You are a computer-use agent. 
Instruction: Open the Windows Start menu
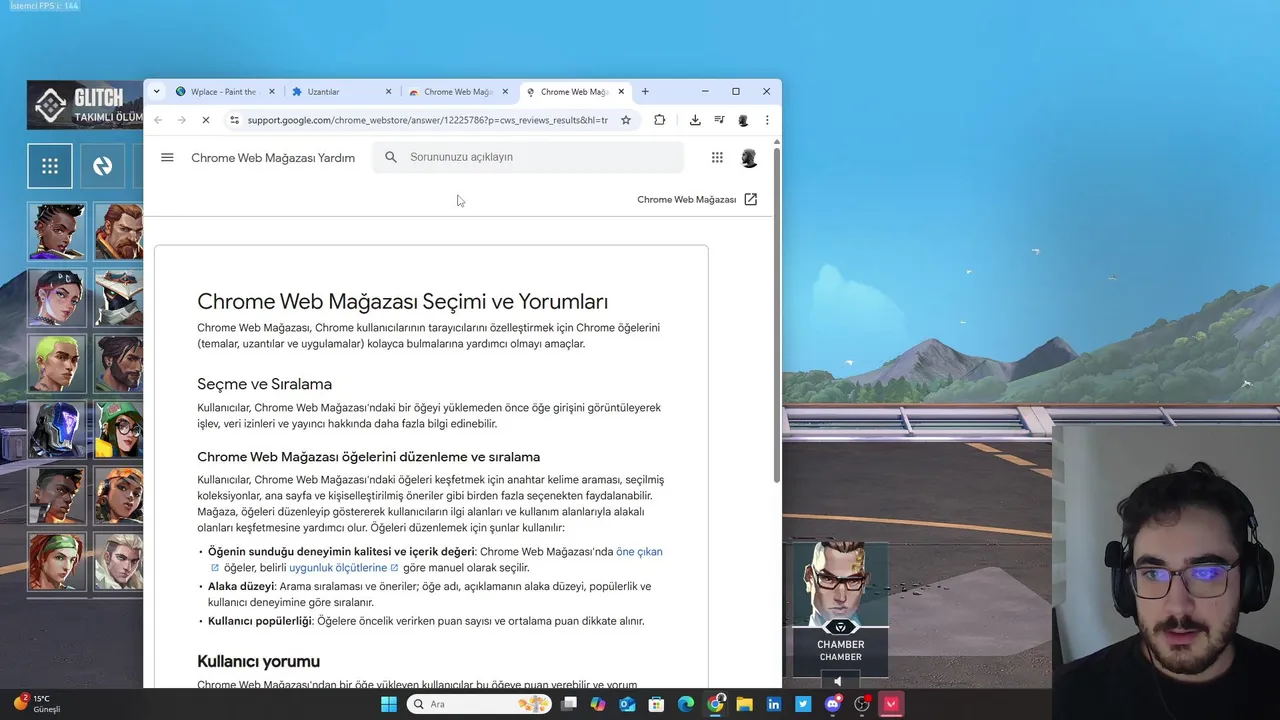(388, 704)
